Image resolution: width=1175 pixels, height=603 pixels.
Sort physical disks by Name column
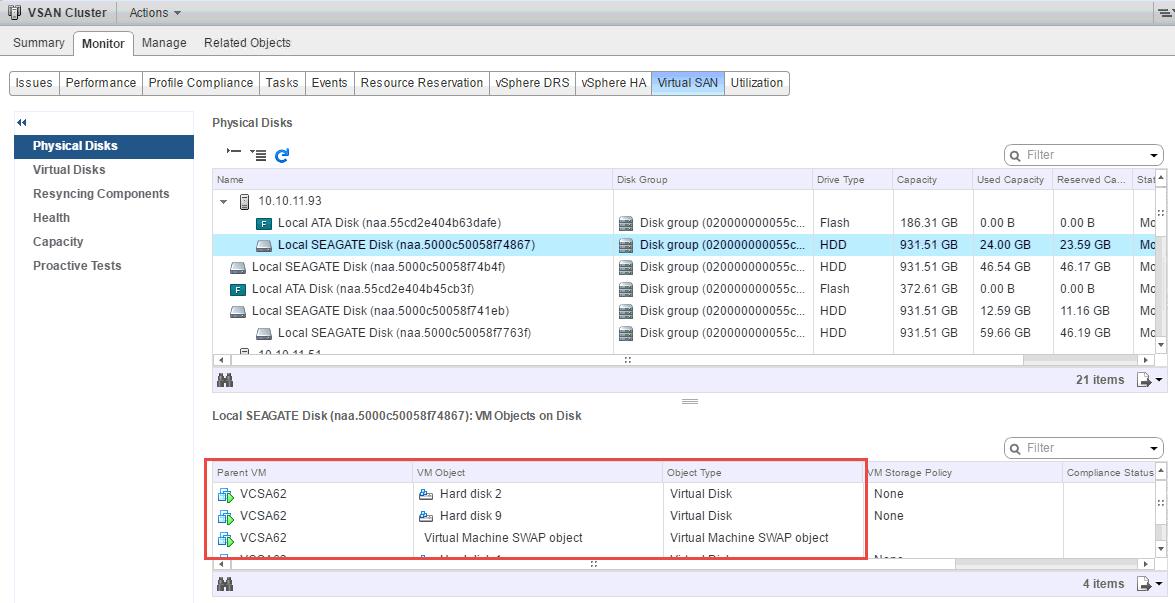coord(412,180)
